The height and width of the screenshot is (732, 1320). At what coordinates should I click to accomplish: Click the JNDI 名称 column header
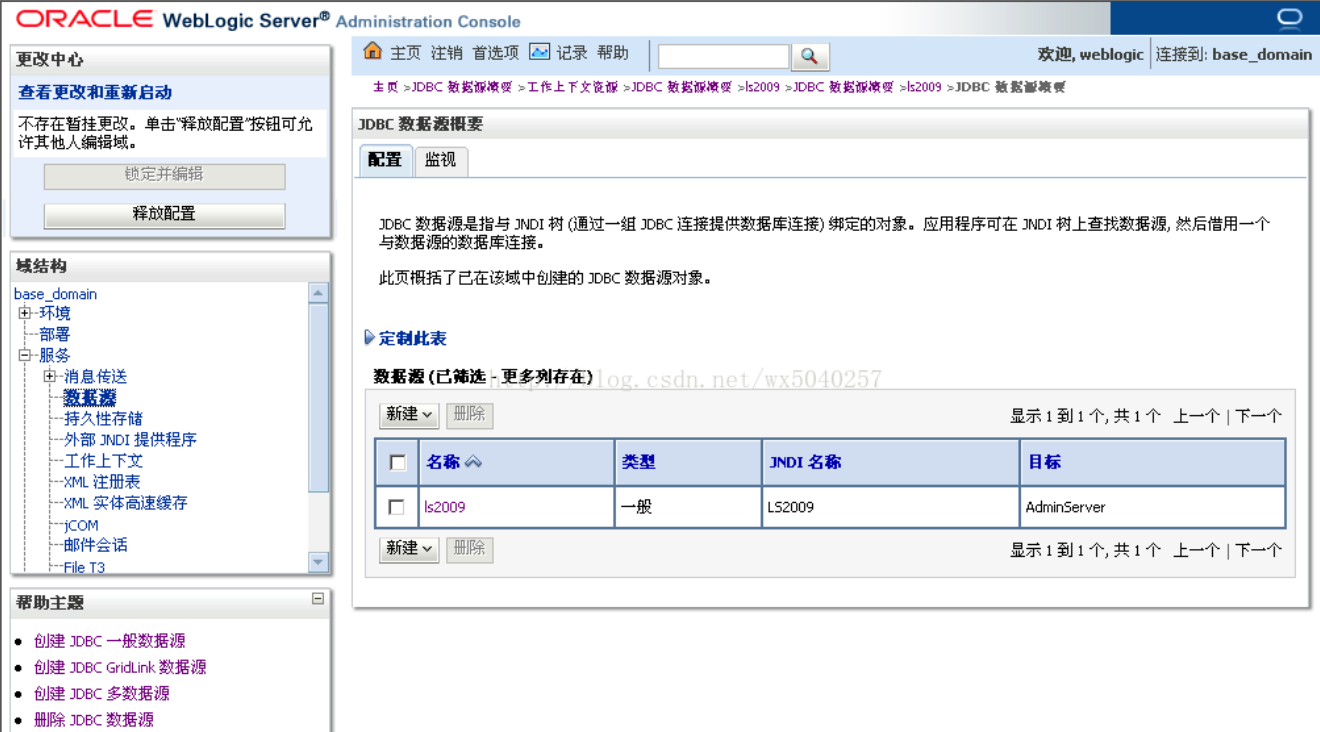tap(805, 462)
